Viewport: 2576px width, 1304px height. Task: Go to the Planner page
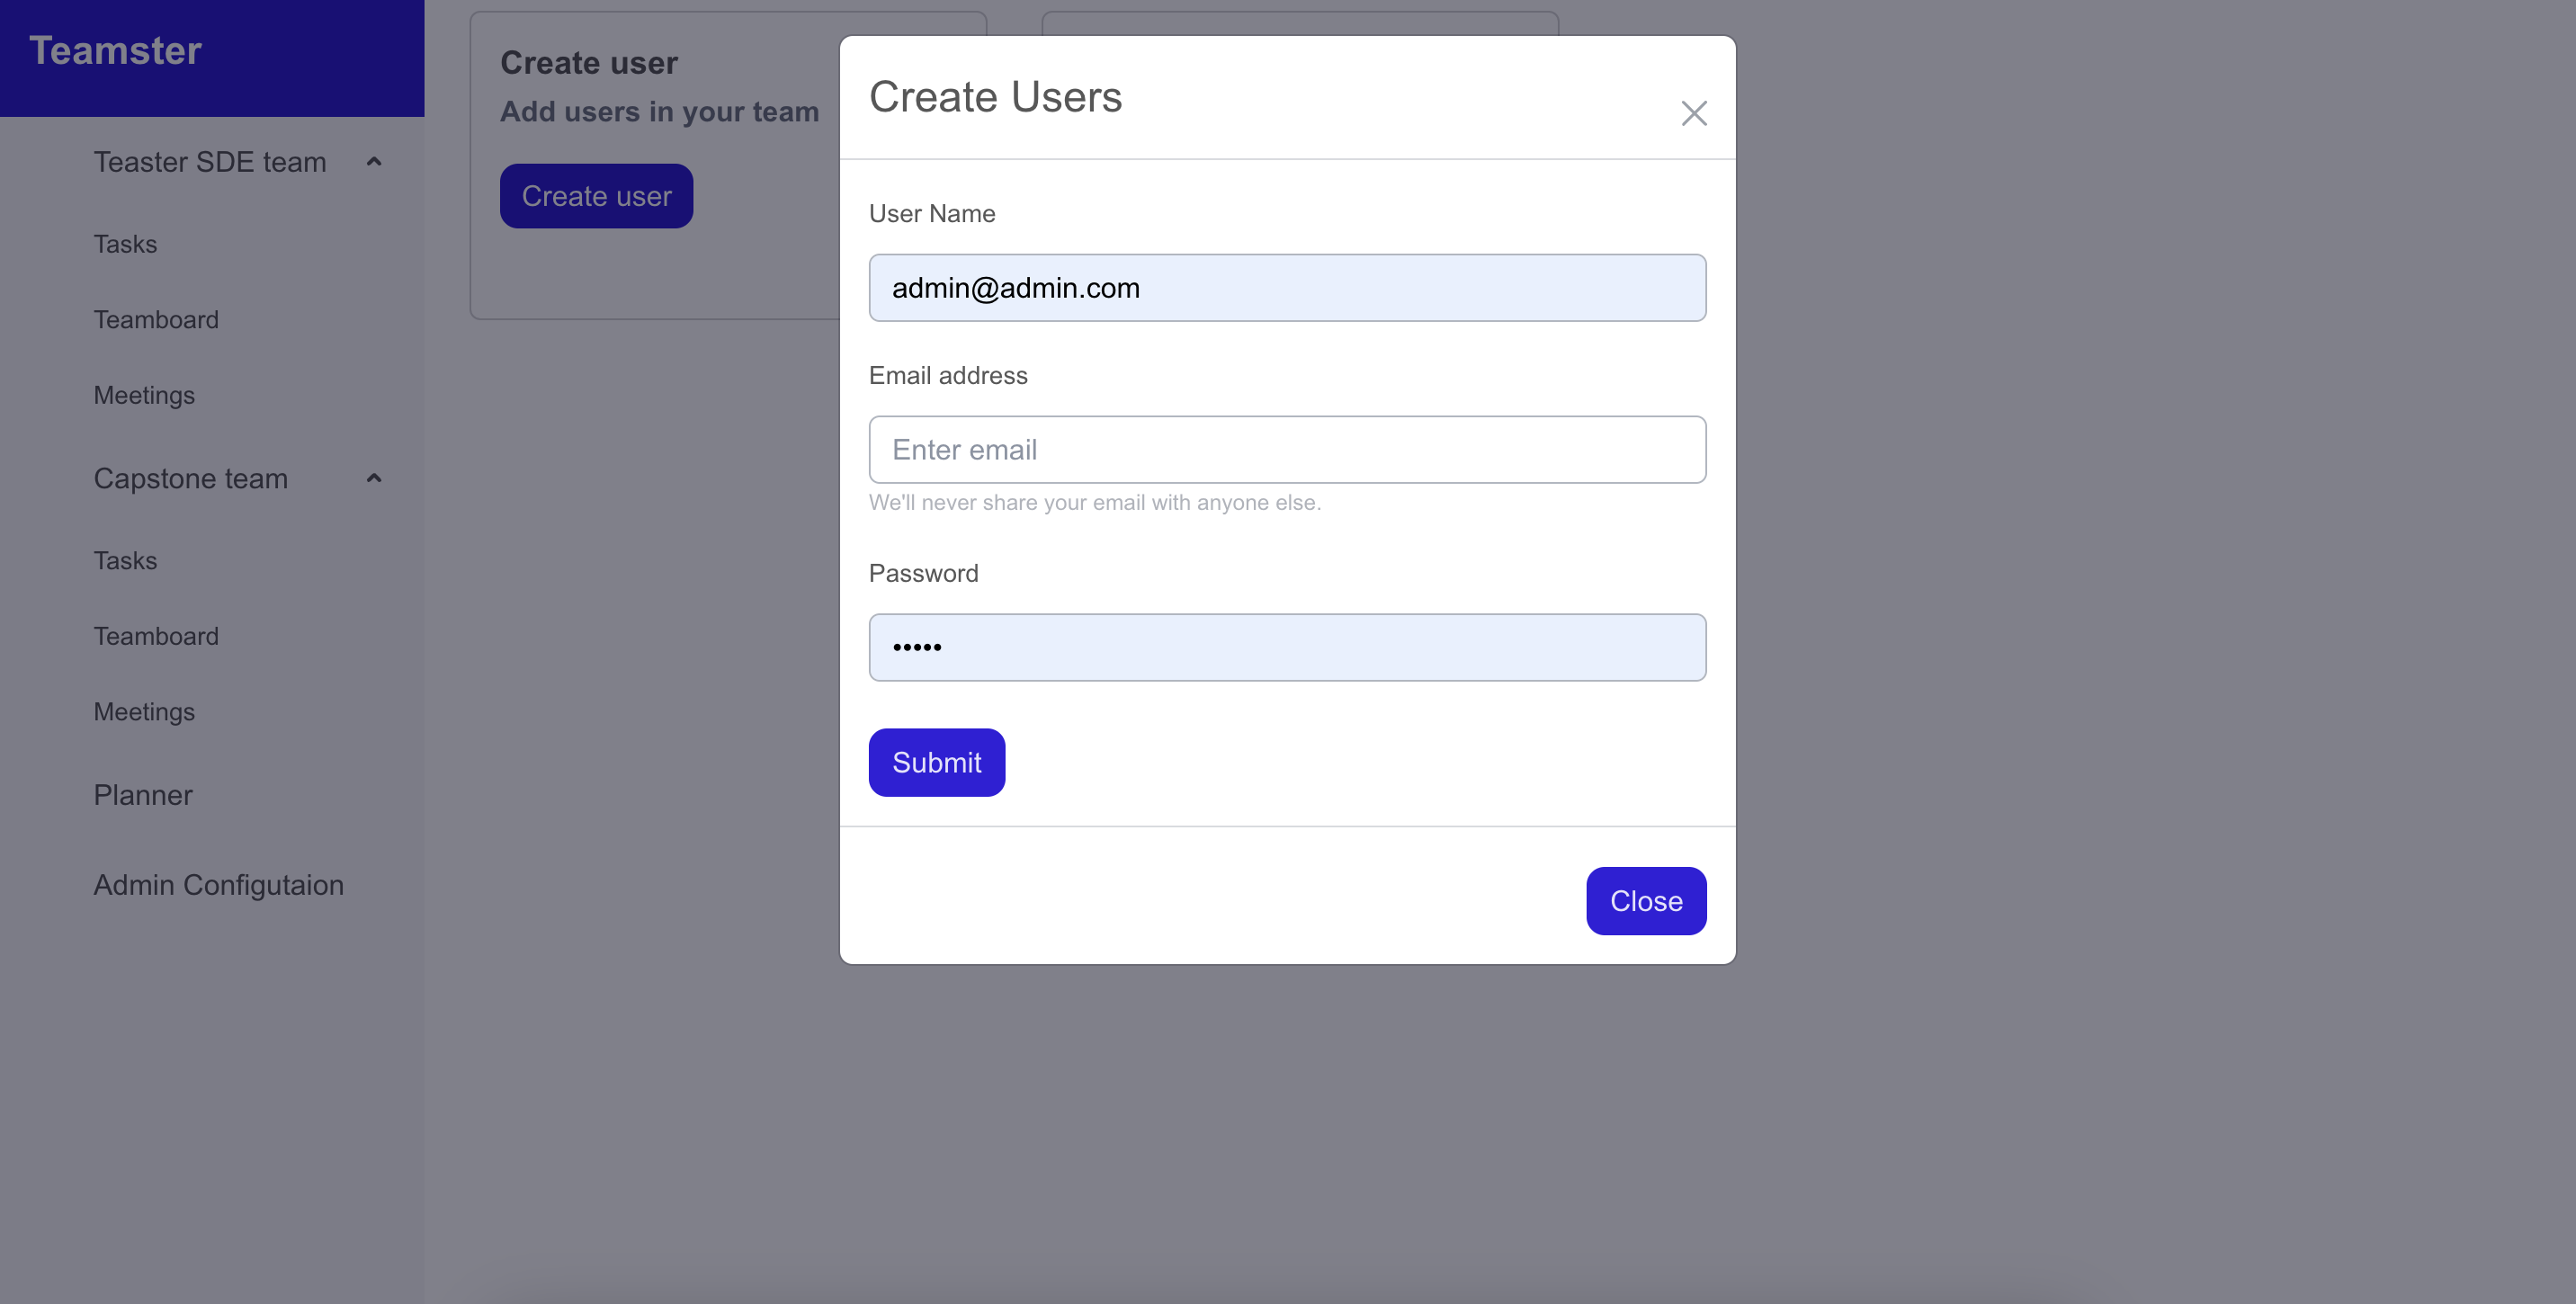point(143,795)
